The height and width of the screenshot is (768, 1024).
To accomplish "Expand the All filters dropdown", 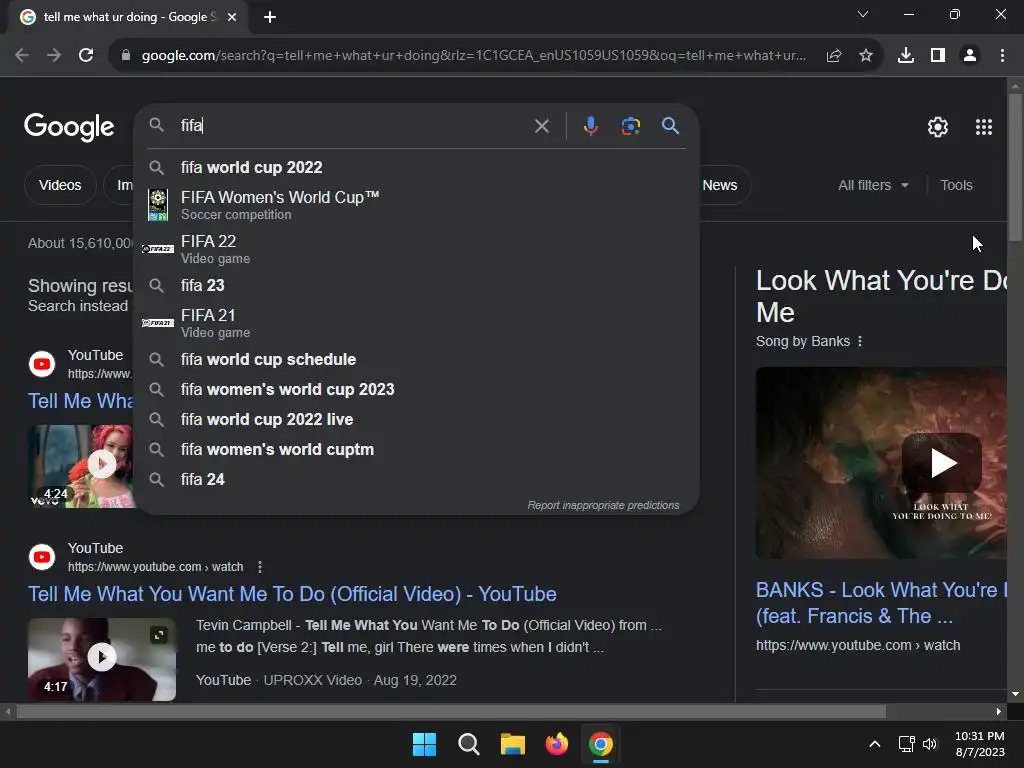I will pyautogui.click(x=873, y=185).
